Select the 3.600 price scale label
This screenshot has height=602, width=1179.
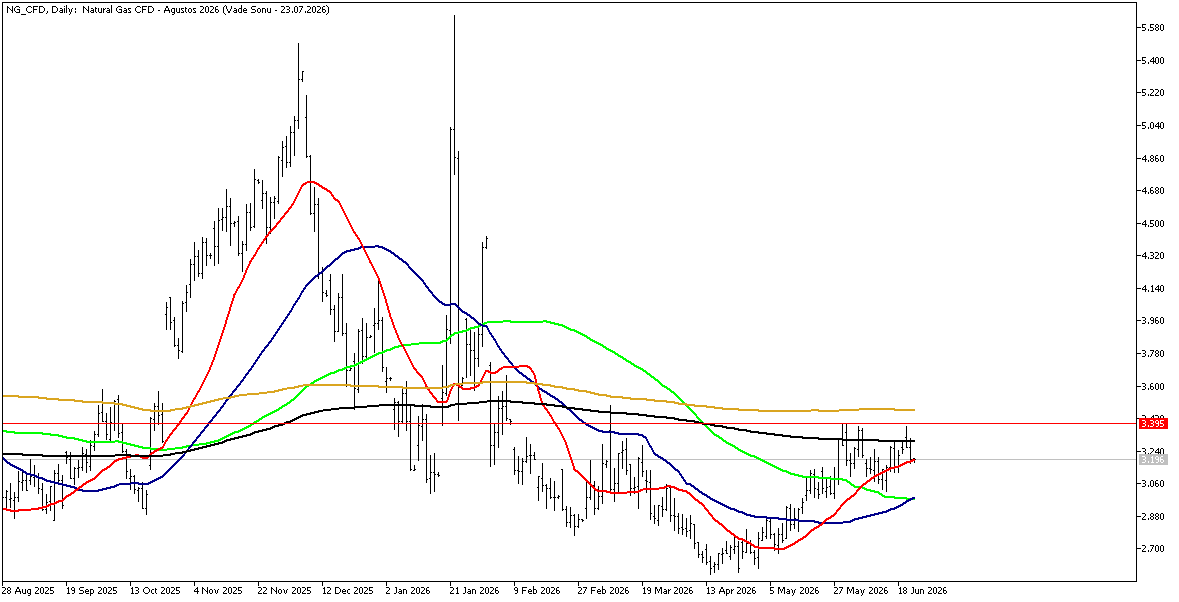click(x=1153, y=386)
